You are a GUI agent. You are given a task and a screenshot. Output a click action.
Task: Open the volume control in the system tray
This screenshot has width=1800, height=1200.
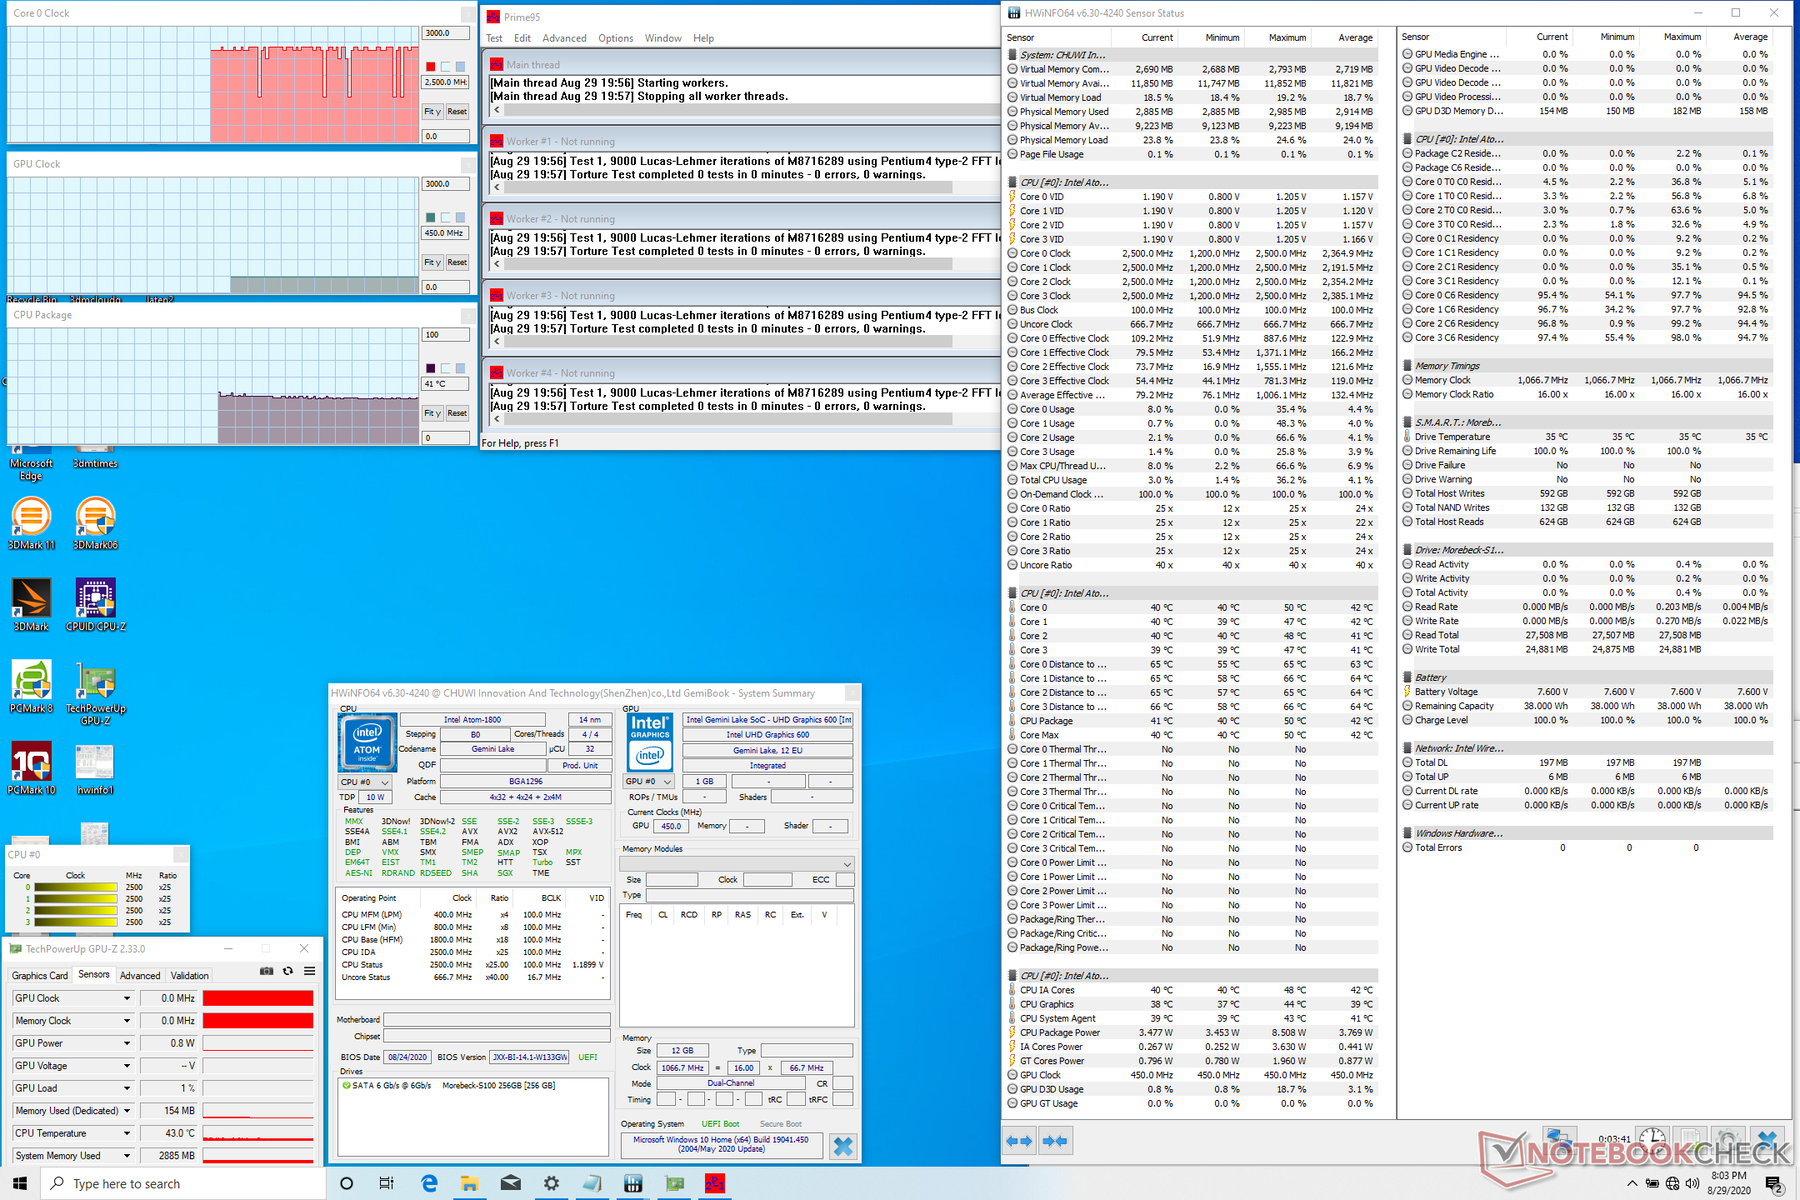(1692, 1184)
